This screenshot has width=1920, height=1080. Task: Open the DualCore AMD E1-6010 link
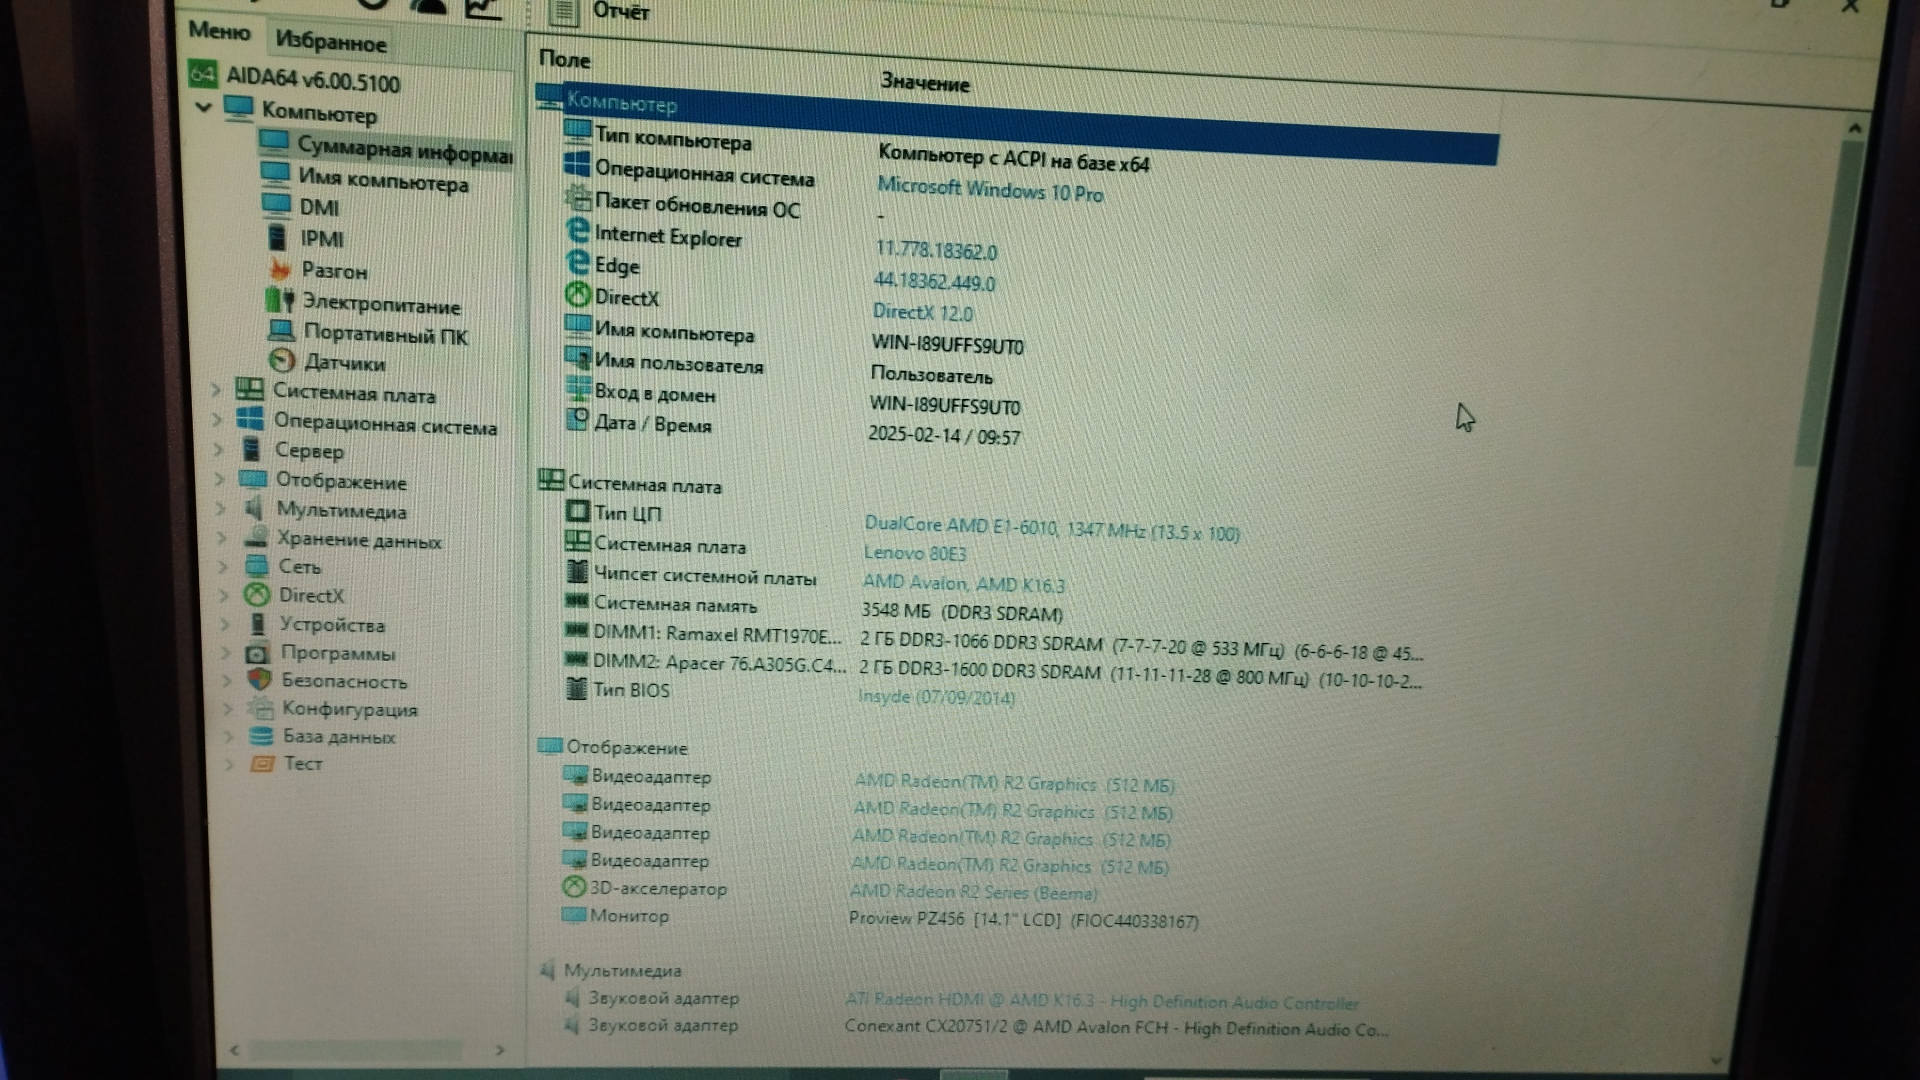[1051, 528]
